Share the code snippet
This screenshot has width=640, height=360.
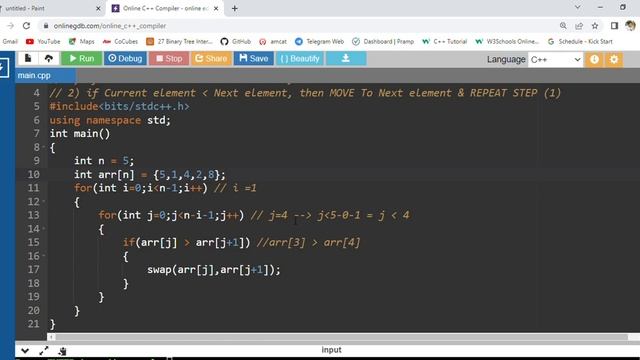[211, 59]
